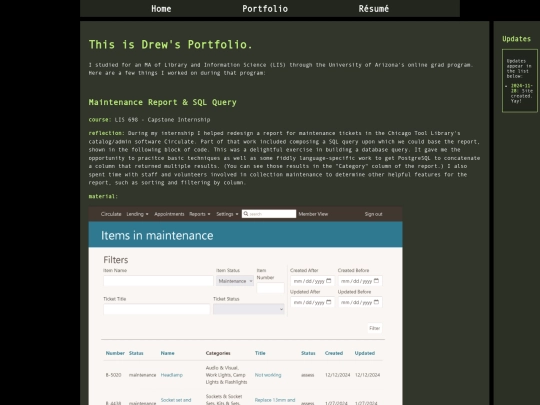Focus the search input field
This screenshot has height=405, width=540.
point(269,214)
